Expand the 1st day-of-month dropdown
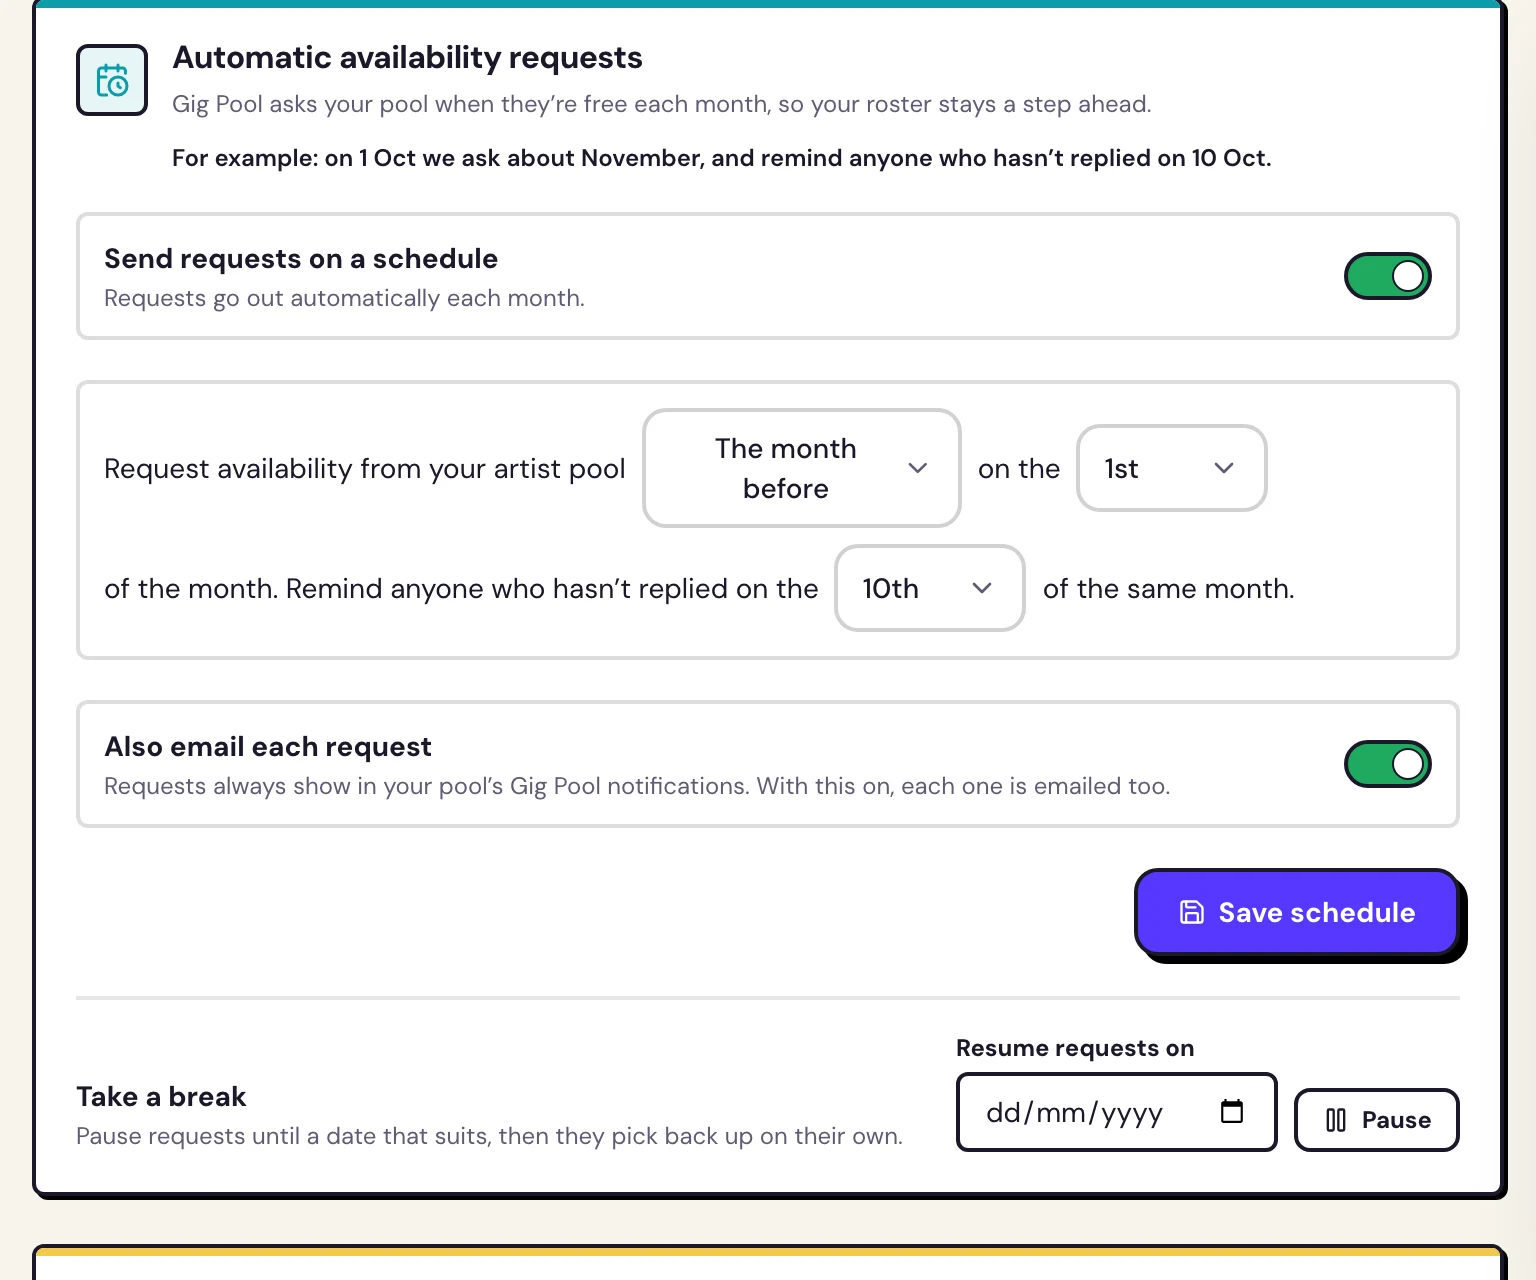This screenshot has height=1280, width=1536. click(1171, 468)
